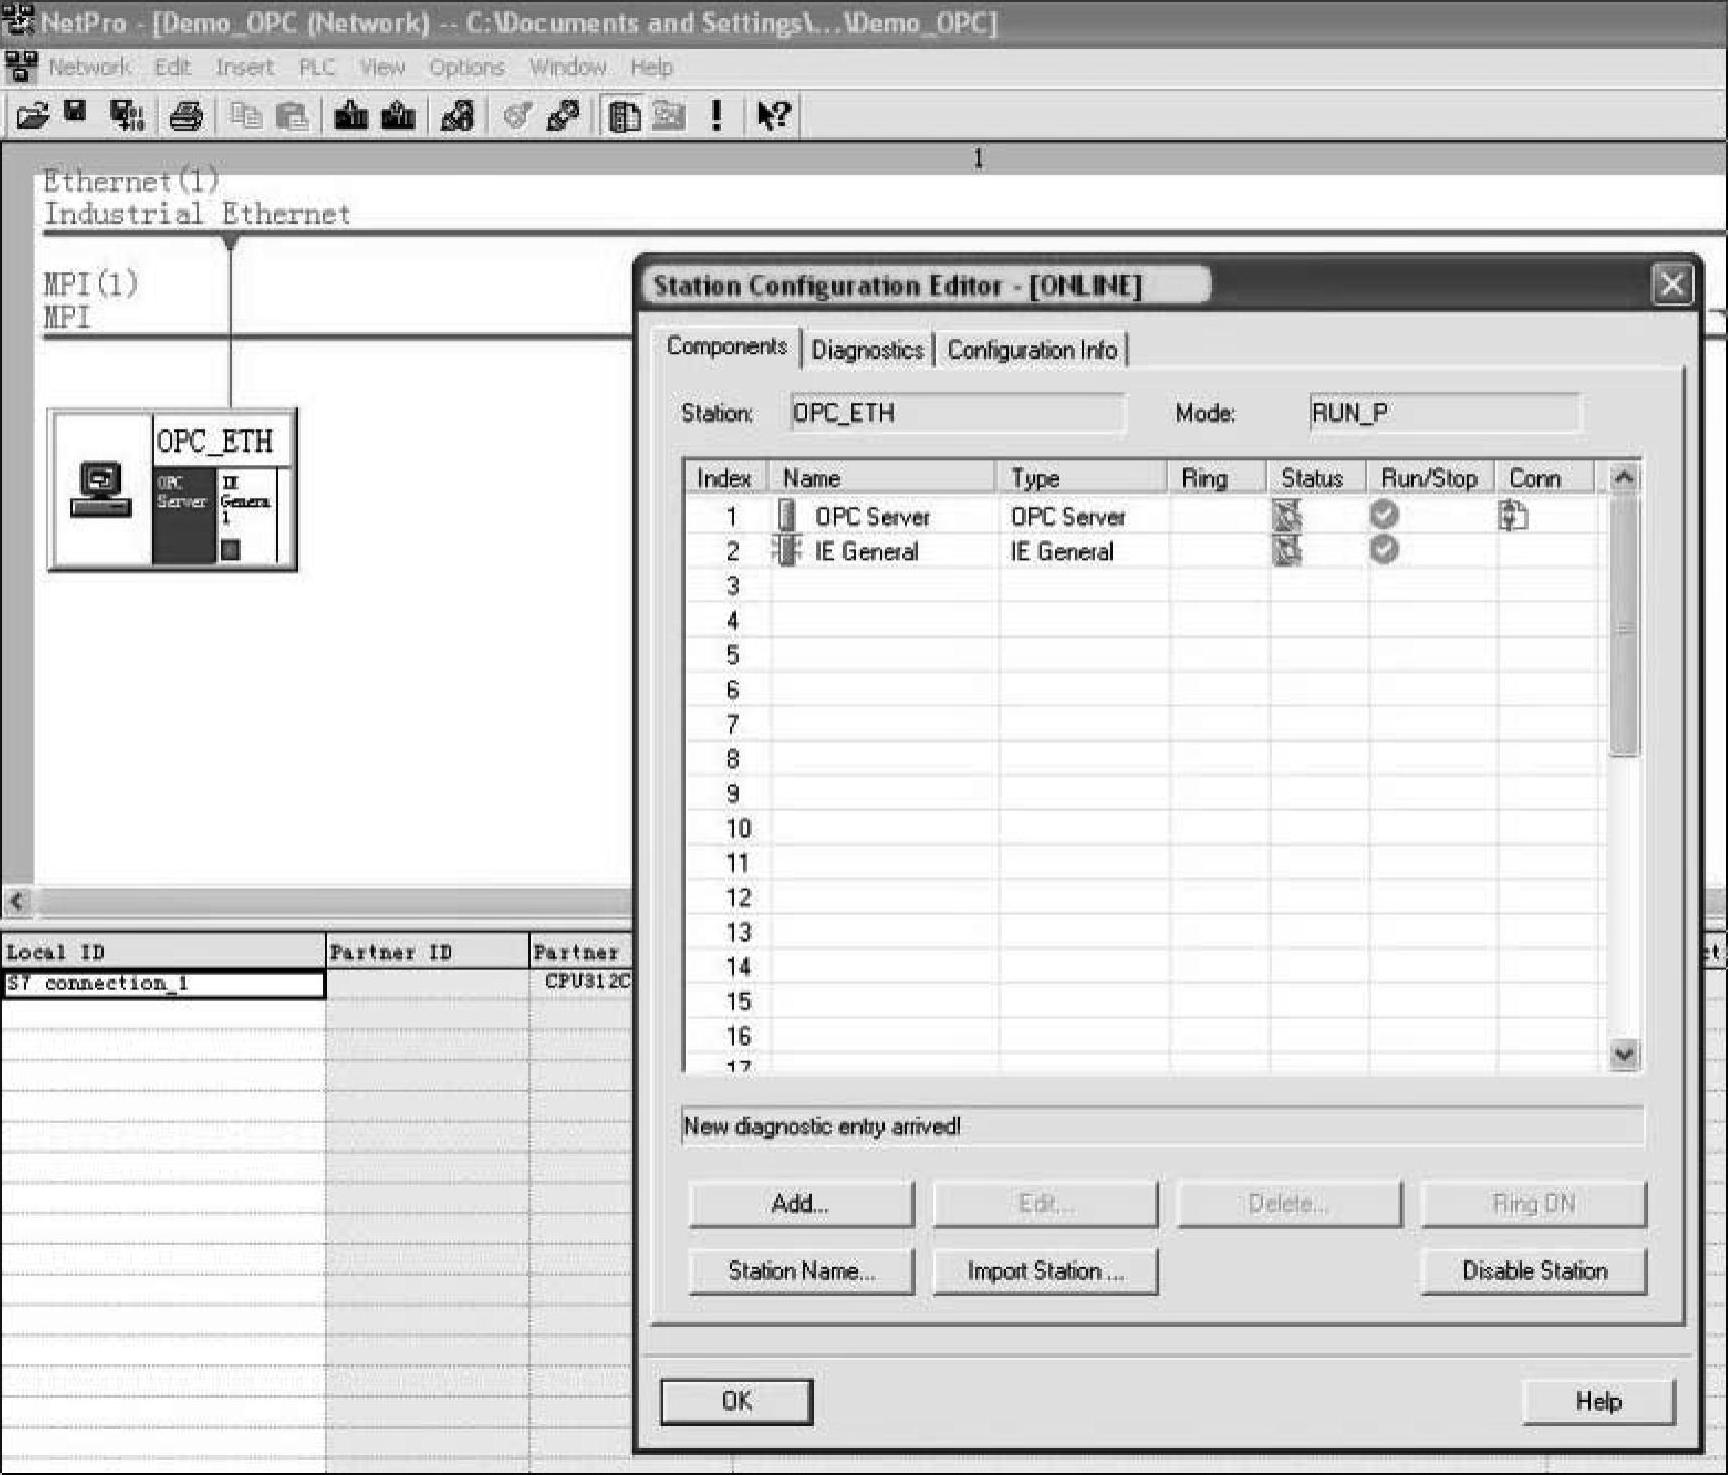This screenshot has width=1728, height=1475.
Task: Click the Upload from PLC icon
Action: coord(398,116)
